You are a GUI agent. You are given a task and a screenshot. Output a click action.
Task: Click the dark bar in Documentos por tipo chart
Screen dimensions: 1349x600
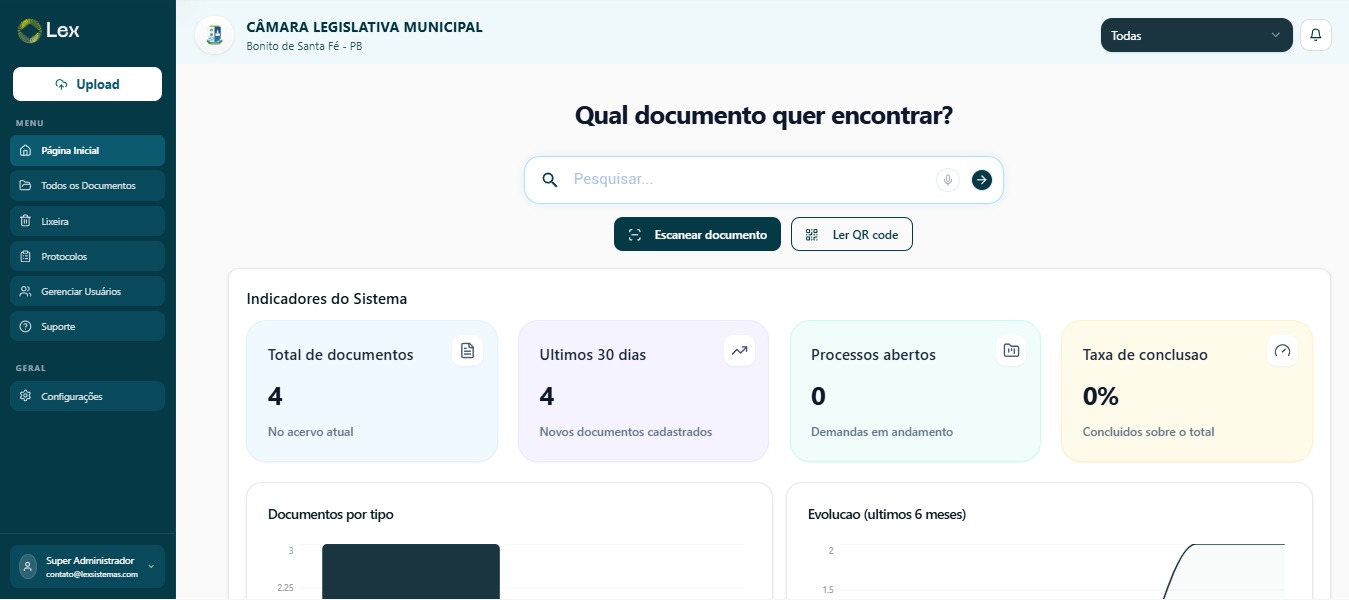[410, 571]
